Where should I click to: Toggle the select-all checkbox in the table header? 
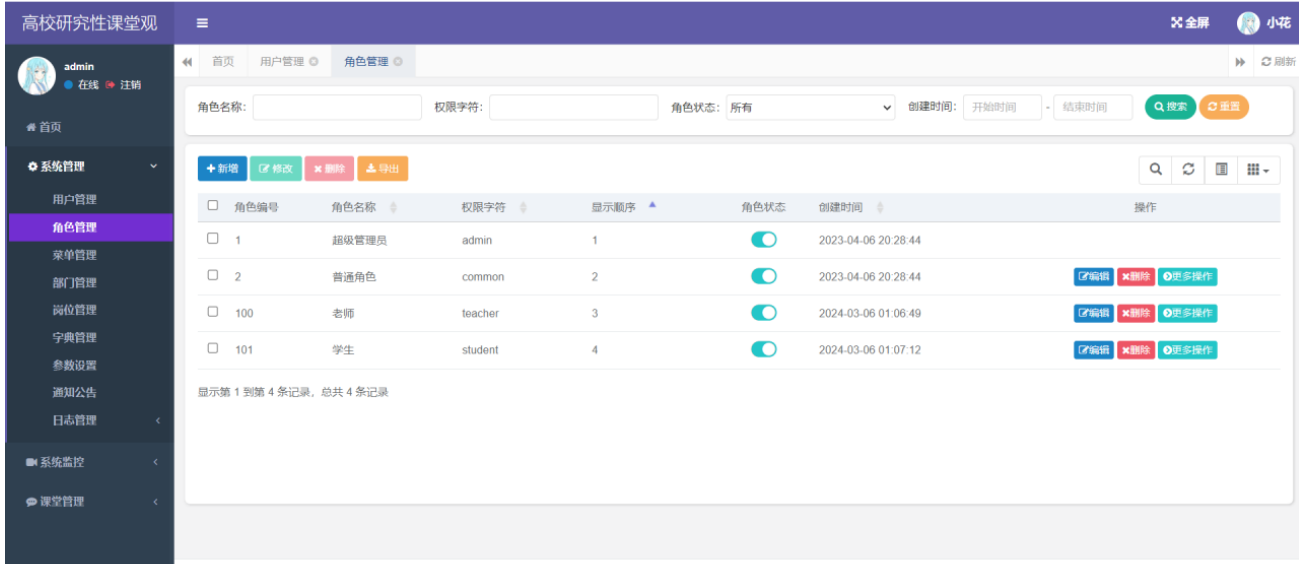pos(212,206)
